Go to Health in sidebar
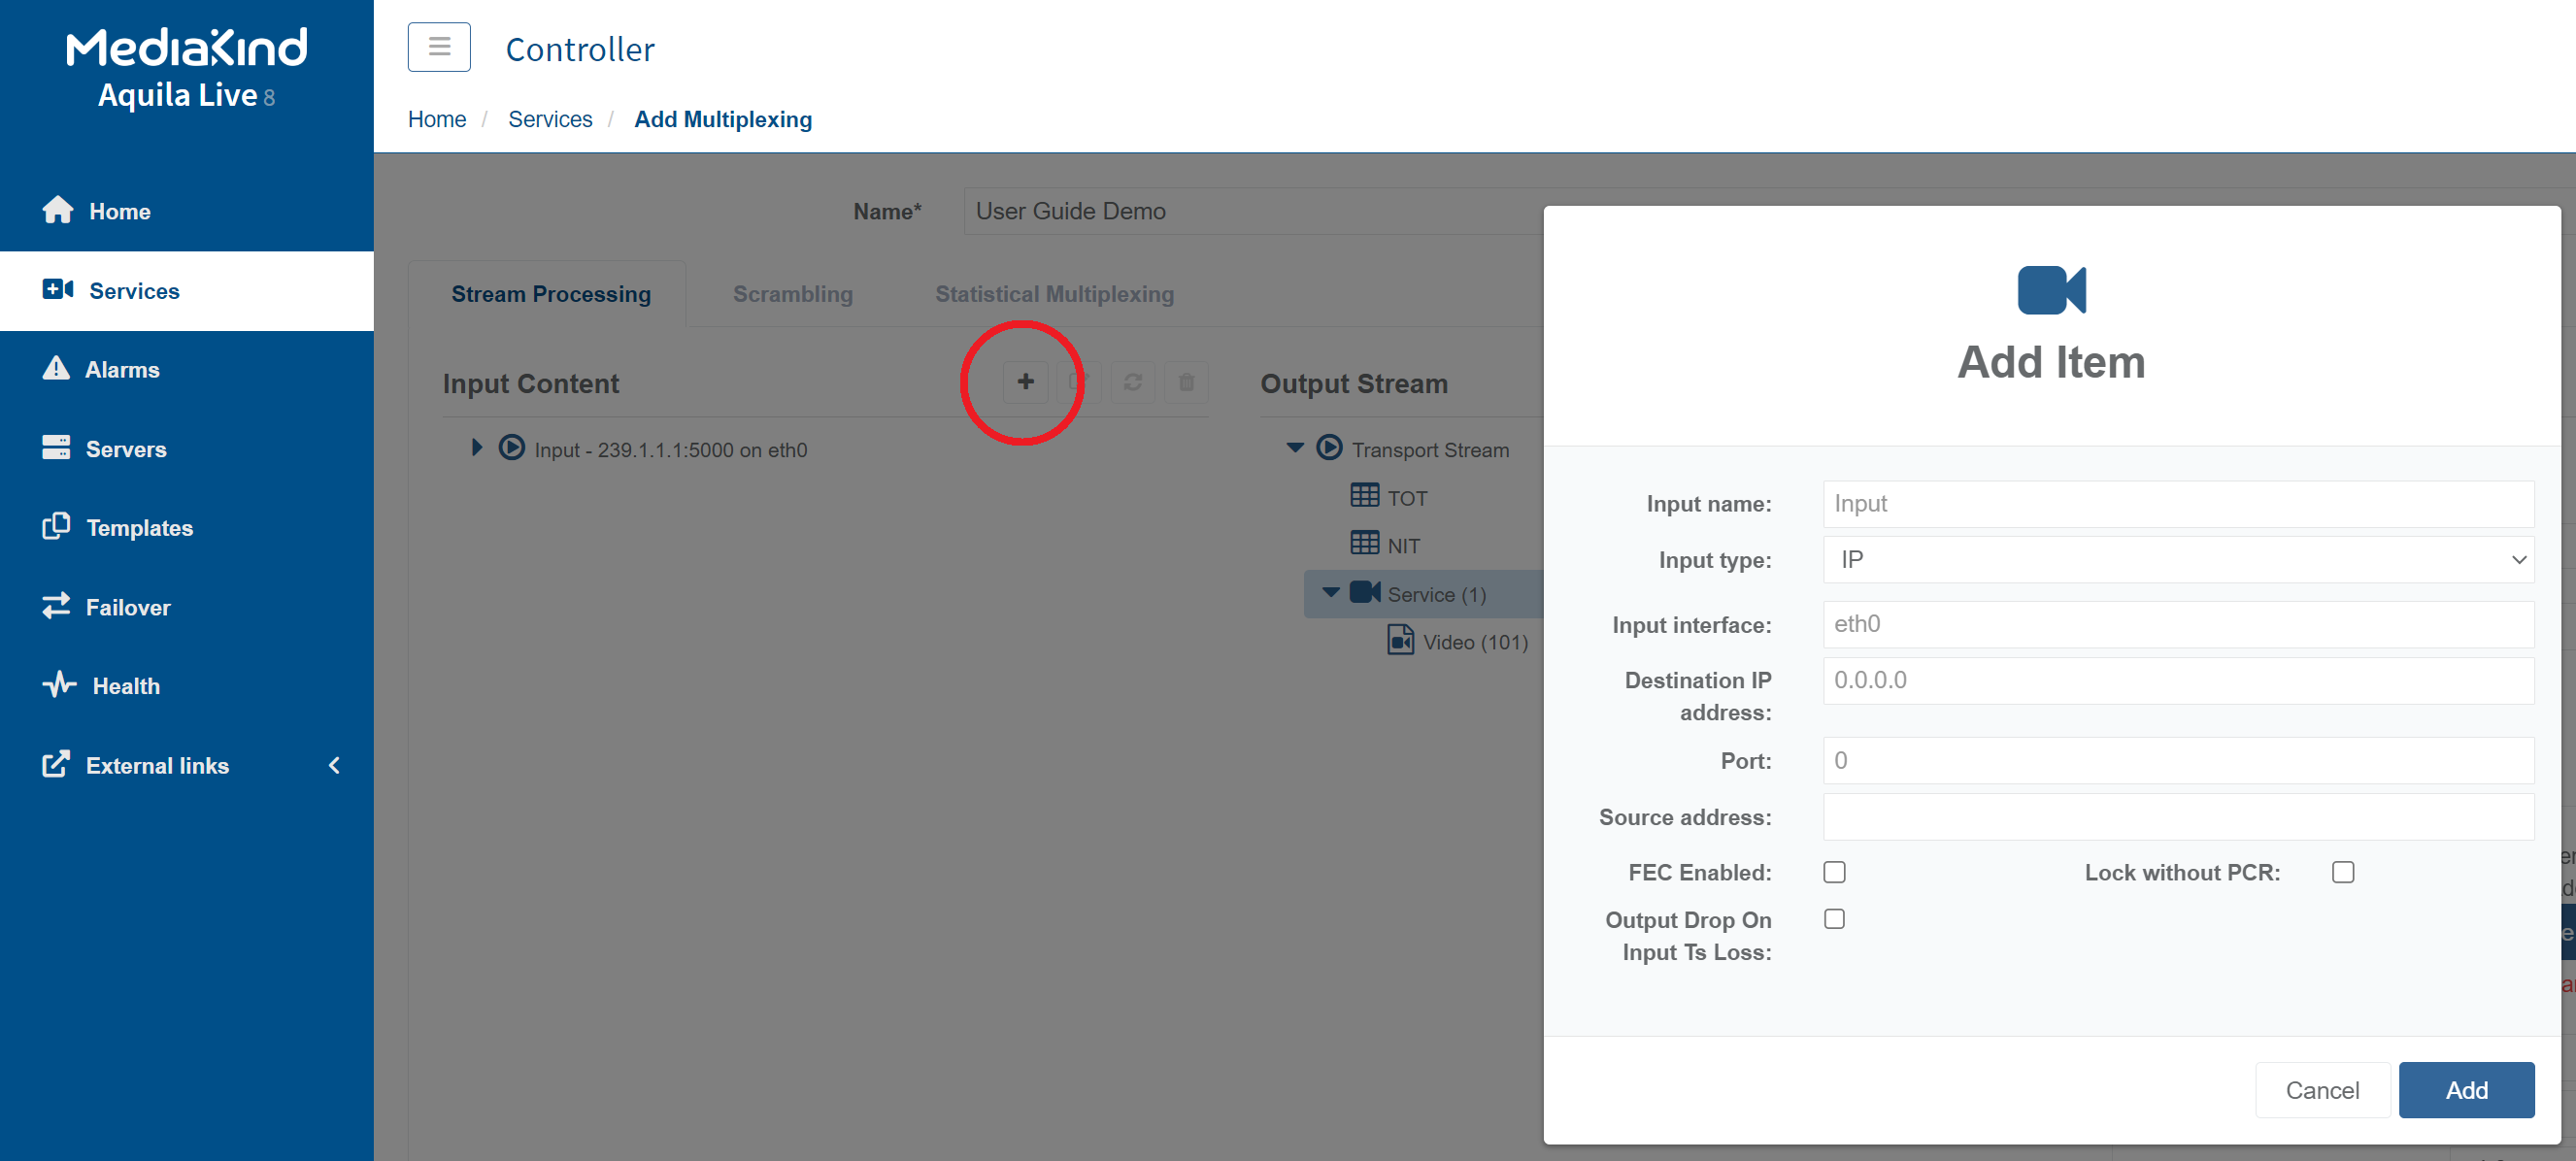Image resolution: width=2576 pixels, height=1161 pixels. (x=125, y=686)
